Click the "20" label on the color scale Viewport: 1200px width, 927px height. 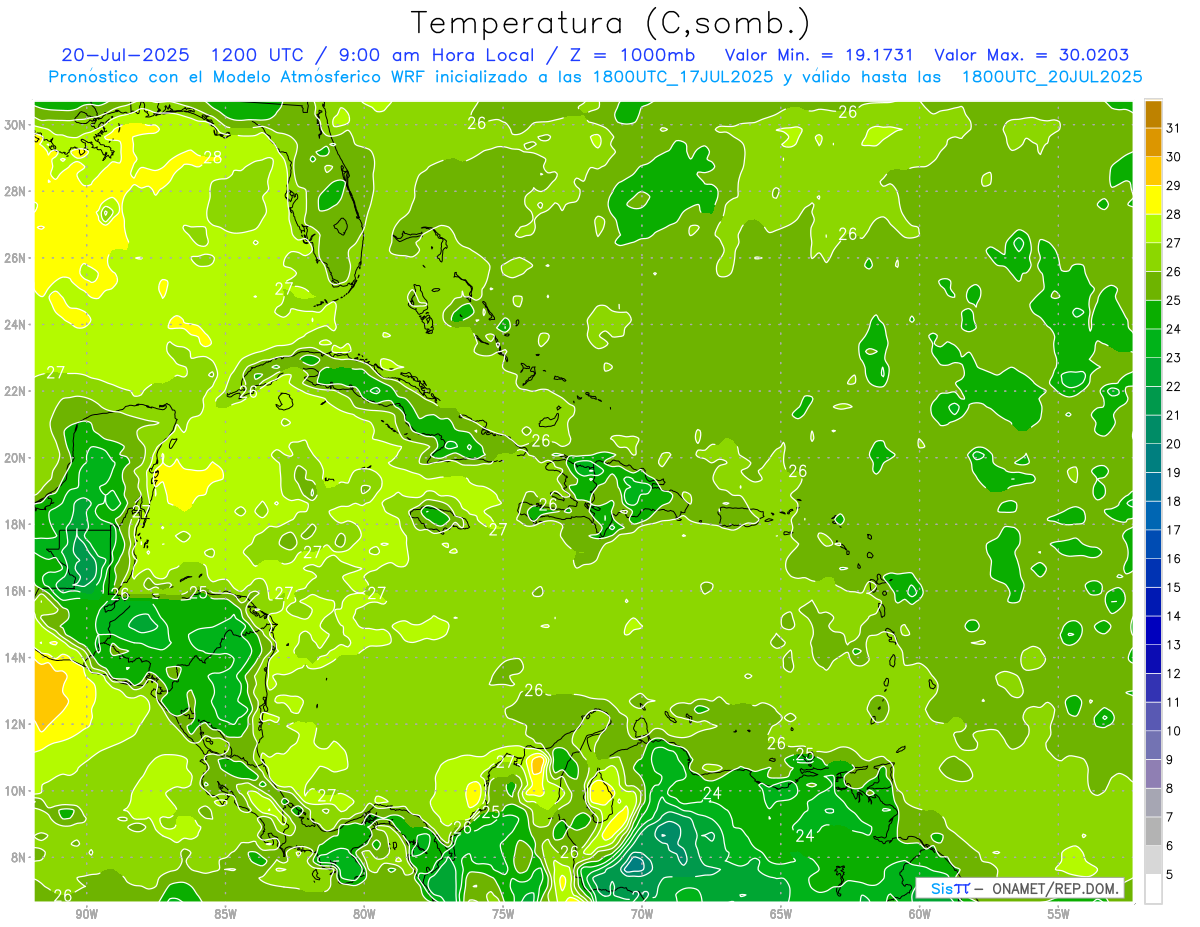click(x=1174, y=444)
